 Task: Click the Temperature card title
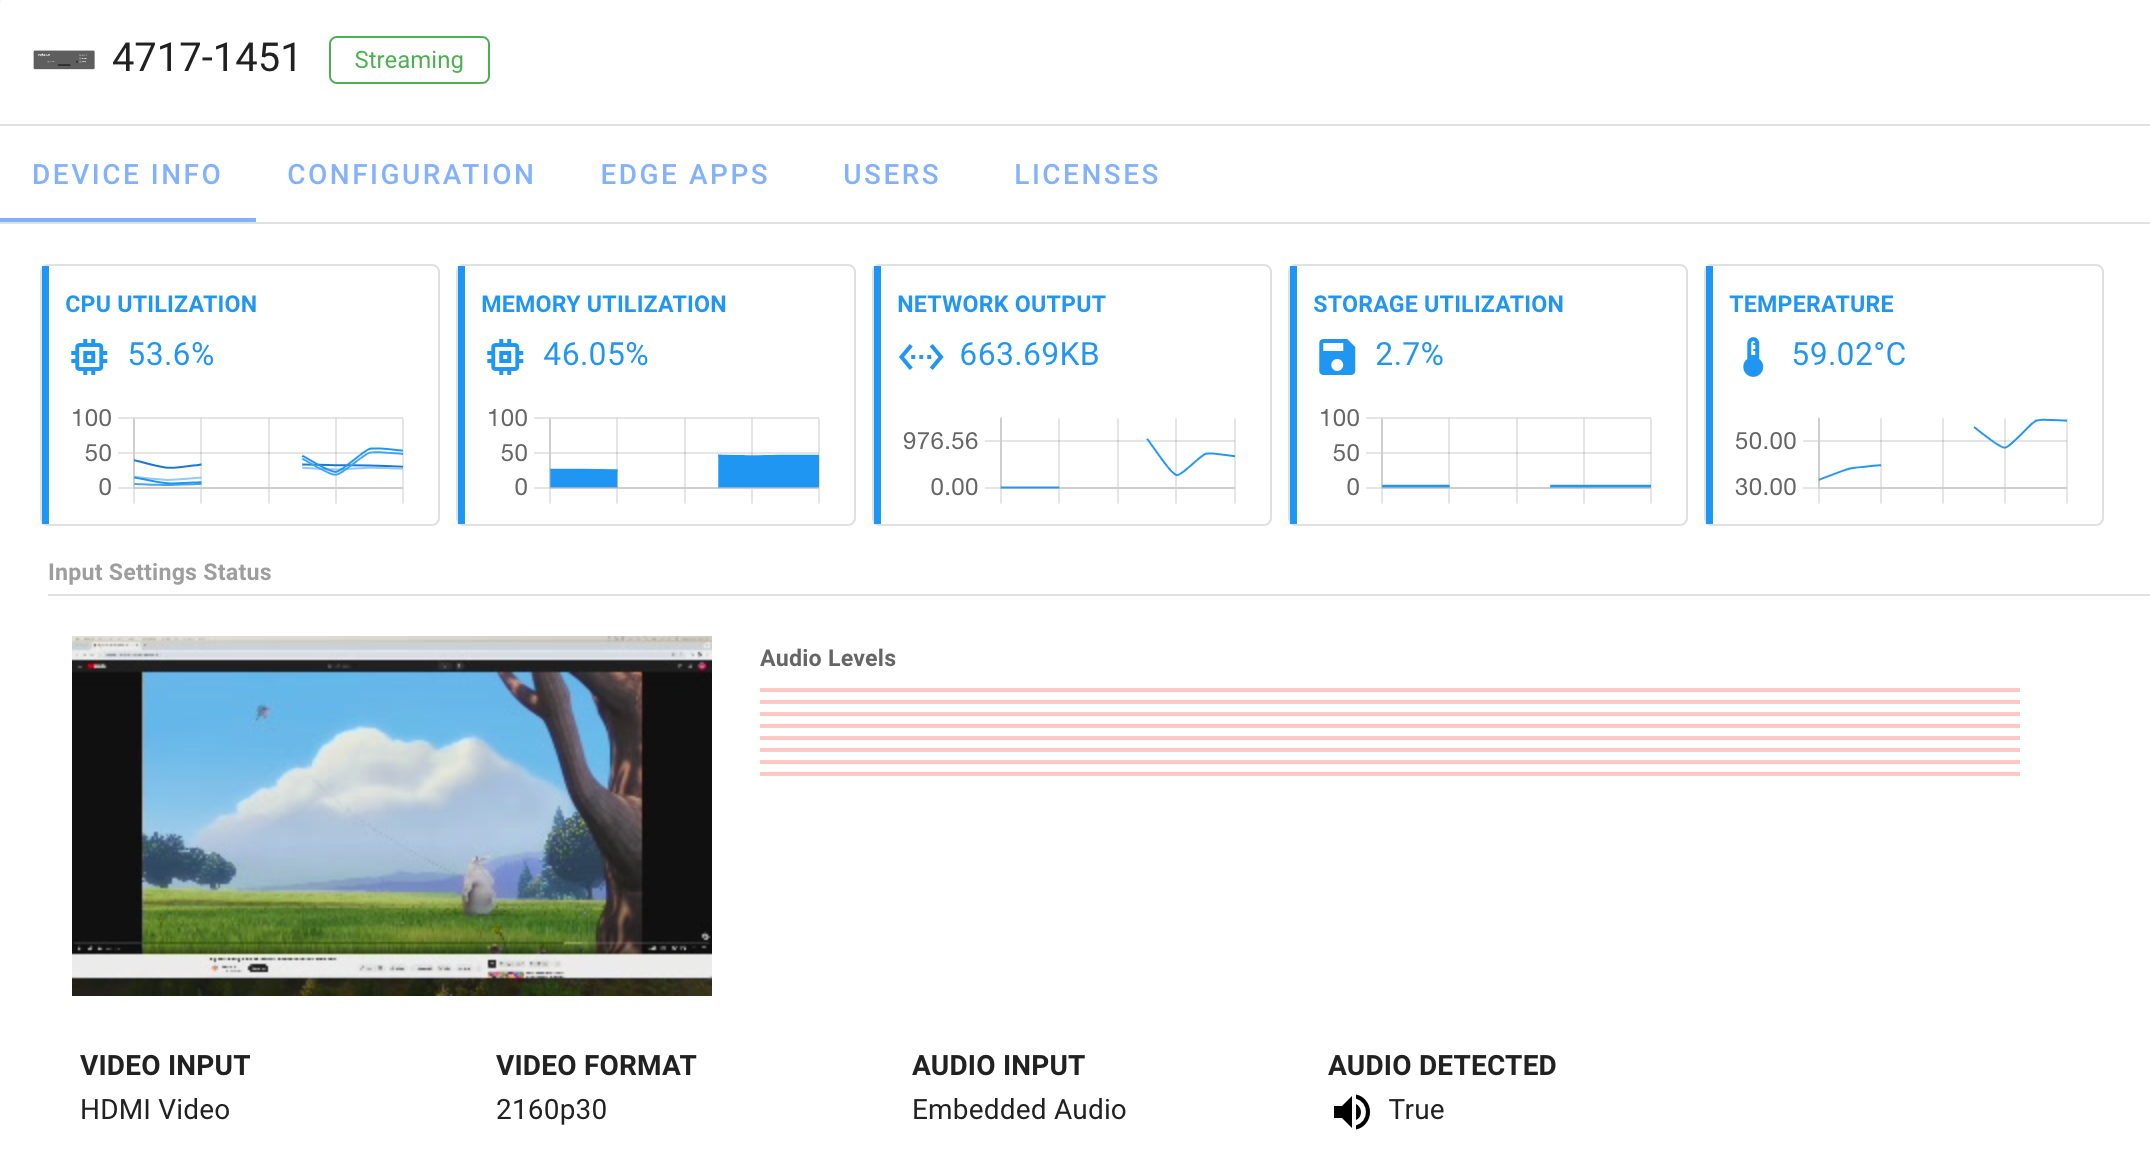(x=1811, y=304)
